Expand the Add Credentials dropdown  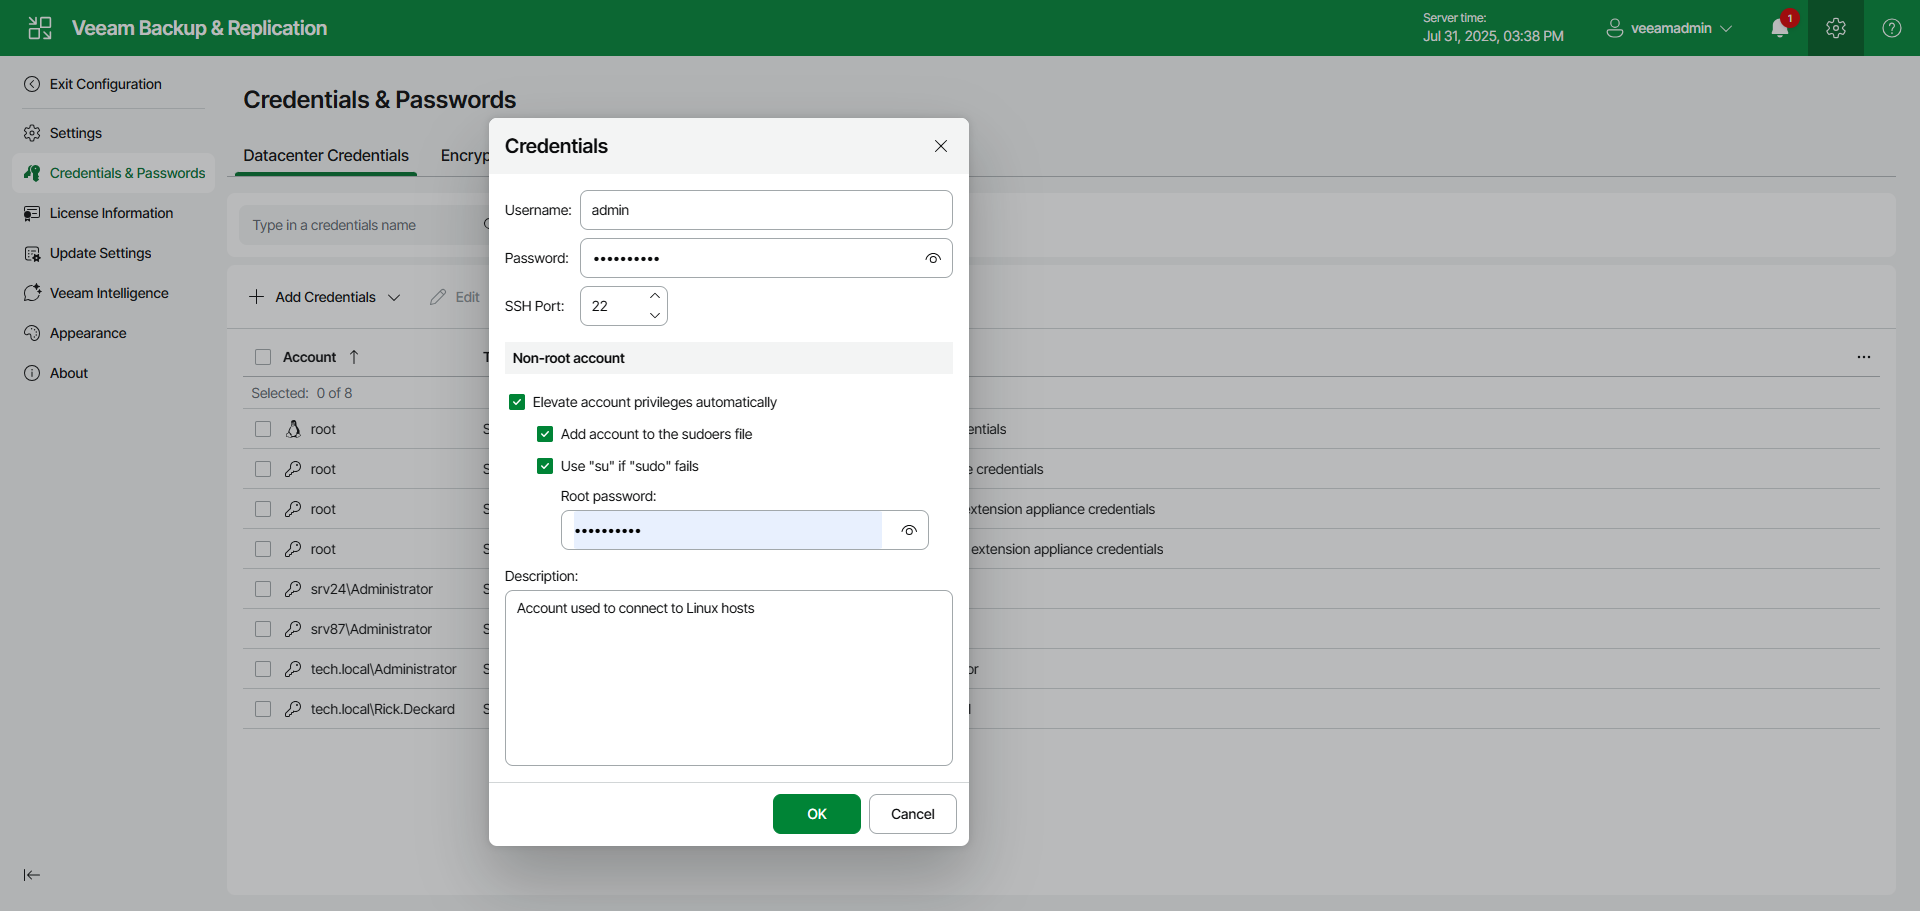(395, 297)
